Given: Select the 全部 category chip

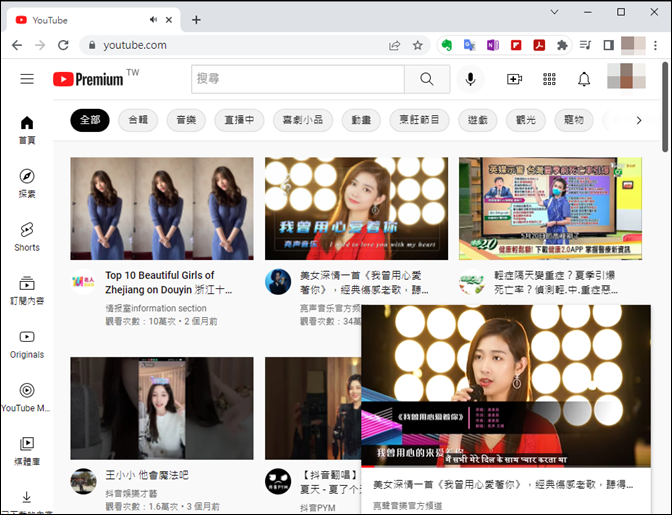Looking at the screenshot, I should 90,120.
